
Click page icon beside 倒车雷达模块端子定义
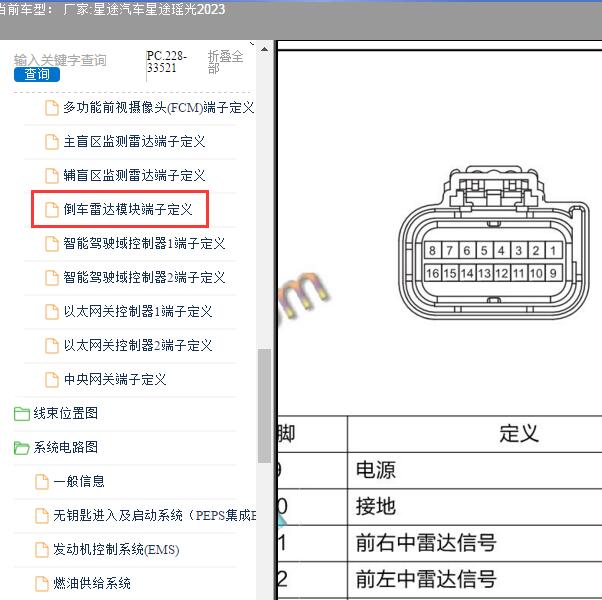click(x=52, y=210)
